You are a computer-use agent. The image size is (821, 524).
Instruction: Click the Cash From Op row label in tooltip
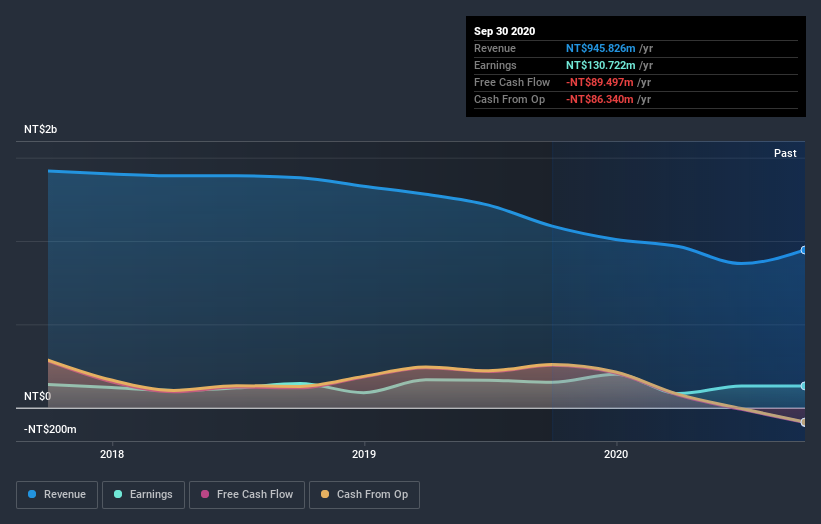(509, 99)
